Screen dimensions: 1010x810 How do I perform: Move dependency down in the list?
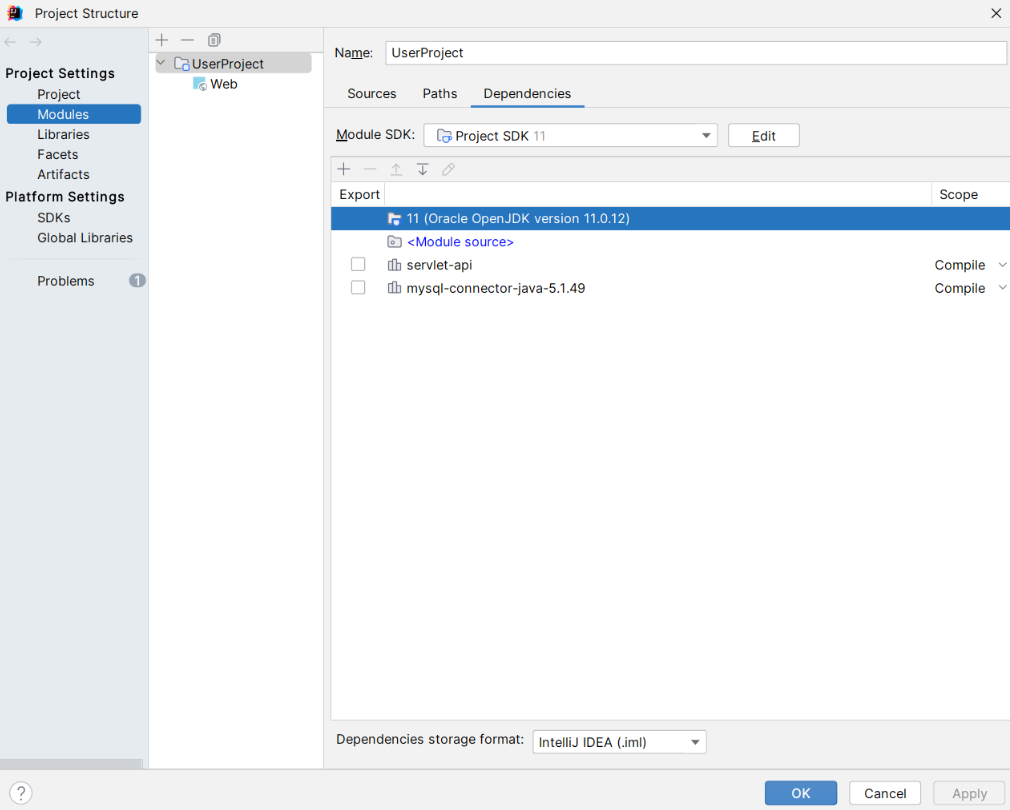tap(423, 169)
